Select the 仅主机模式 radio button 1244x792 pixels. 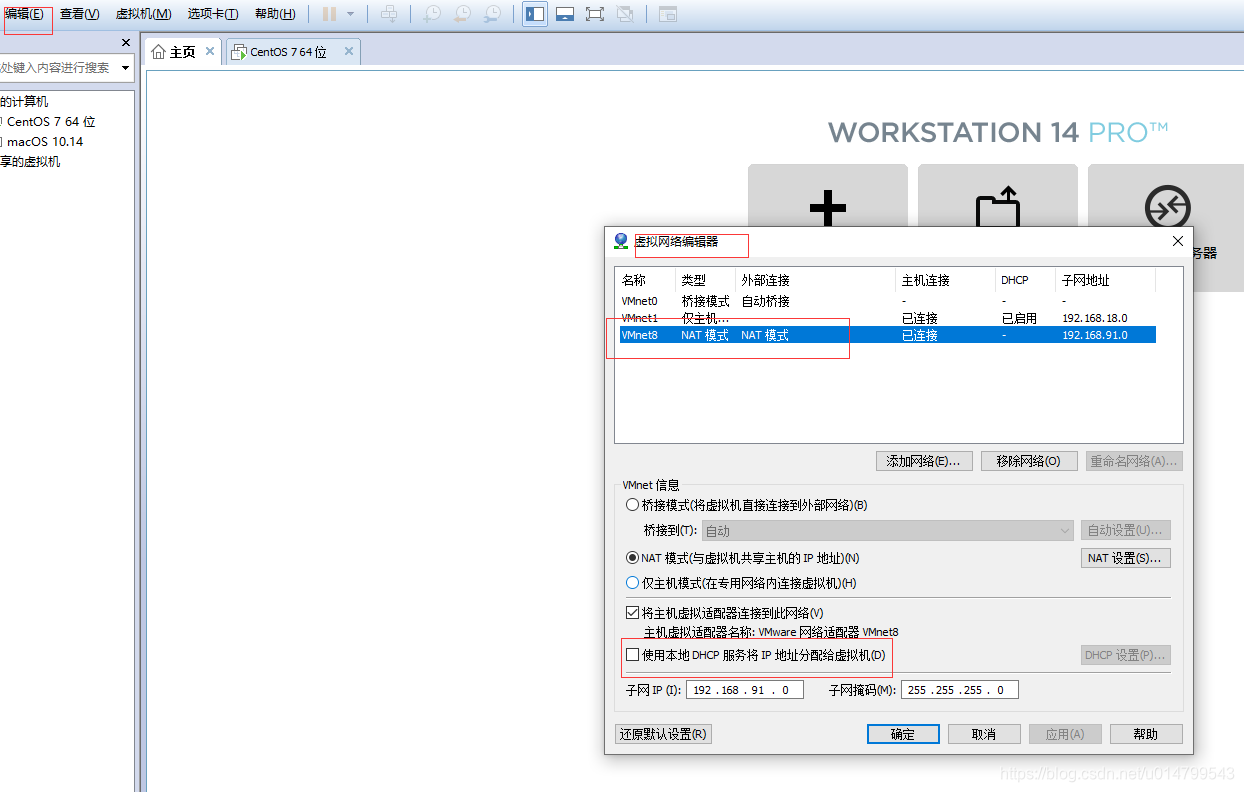tap(632, 583)
